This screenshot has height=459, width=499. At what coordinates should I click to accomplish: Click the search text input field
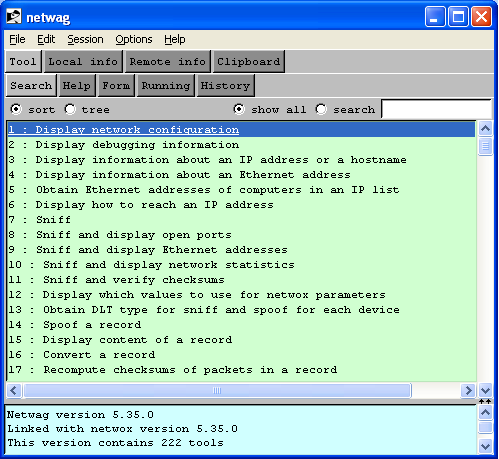click(x=436, y=109)
